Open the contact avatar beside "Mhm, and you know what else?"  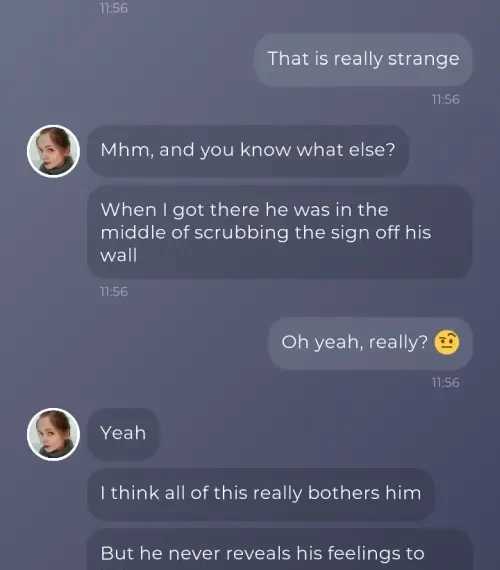(53, 151)
